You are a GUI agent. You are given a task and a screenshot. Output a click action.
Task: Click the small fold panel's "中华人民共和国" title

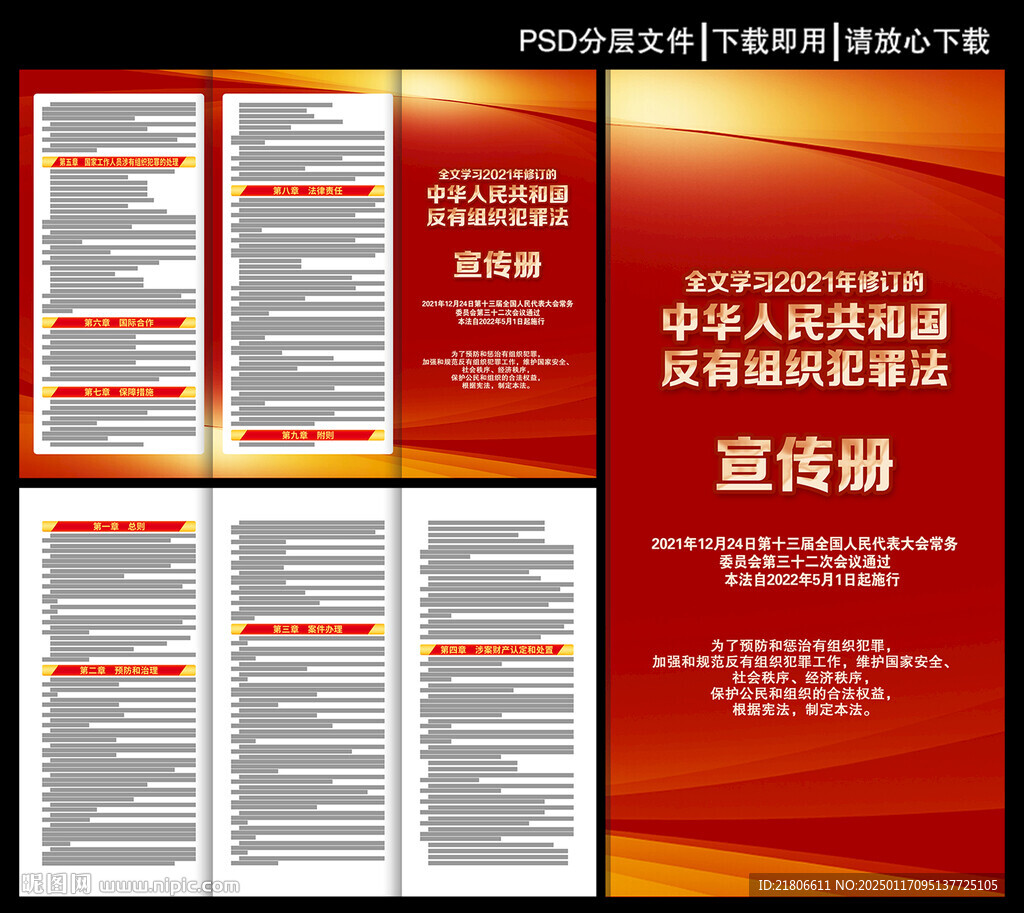(x=498, y=194)
